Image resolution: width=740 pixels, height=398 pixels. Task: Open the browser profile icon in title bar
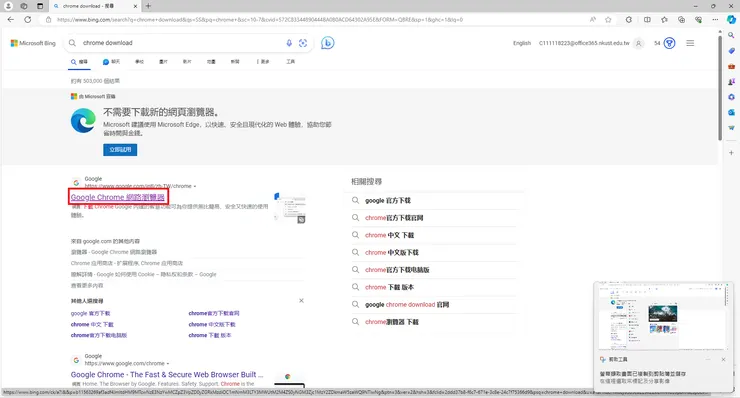pyautogui.click(x=8, y=6)
